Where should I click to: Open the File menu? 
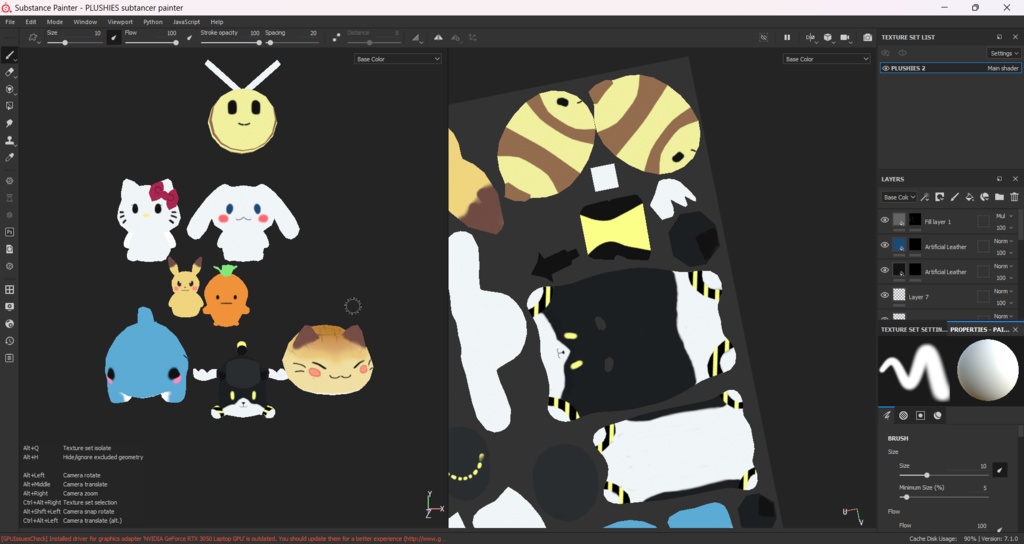[10, 22]
